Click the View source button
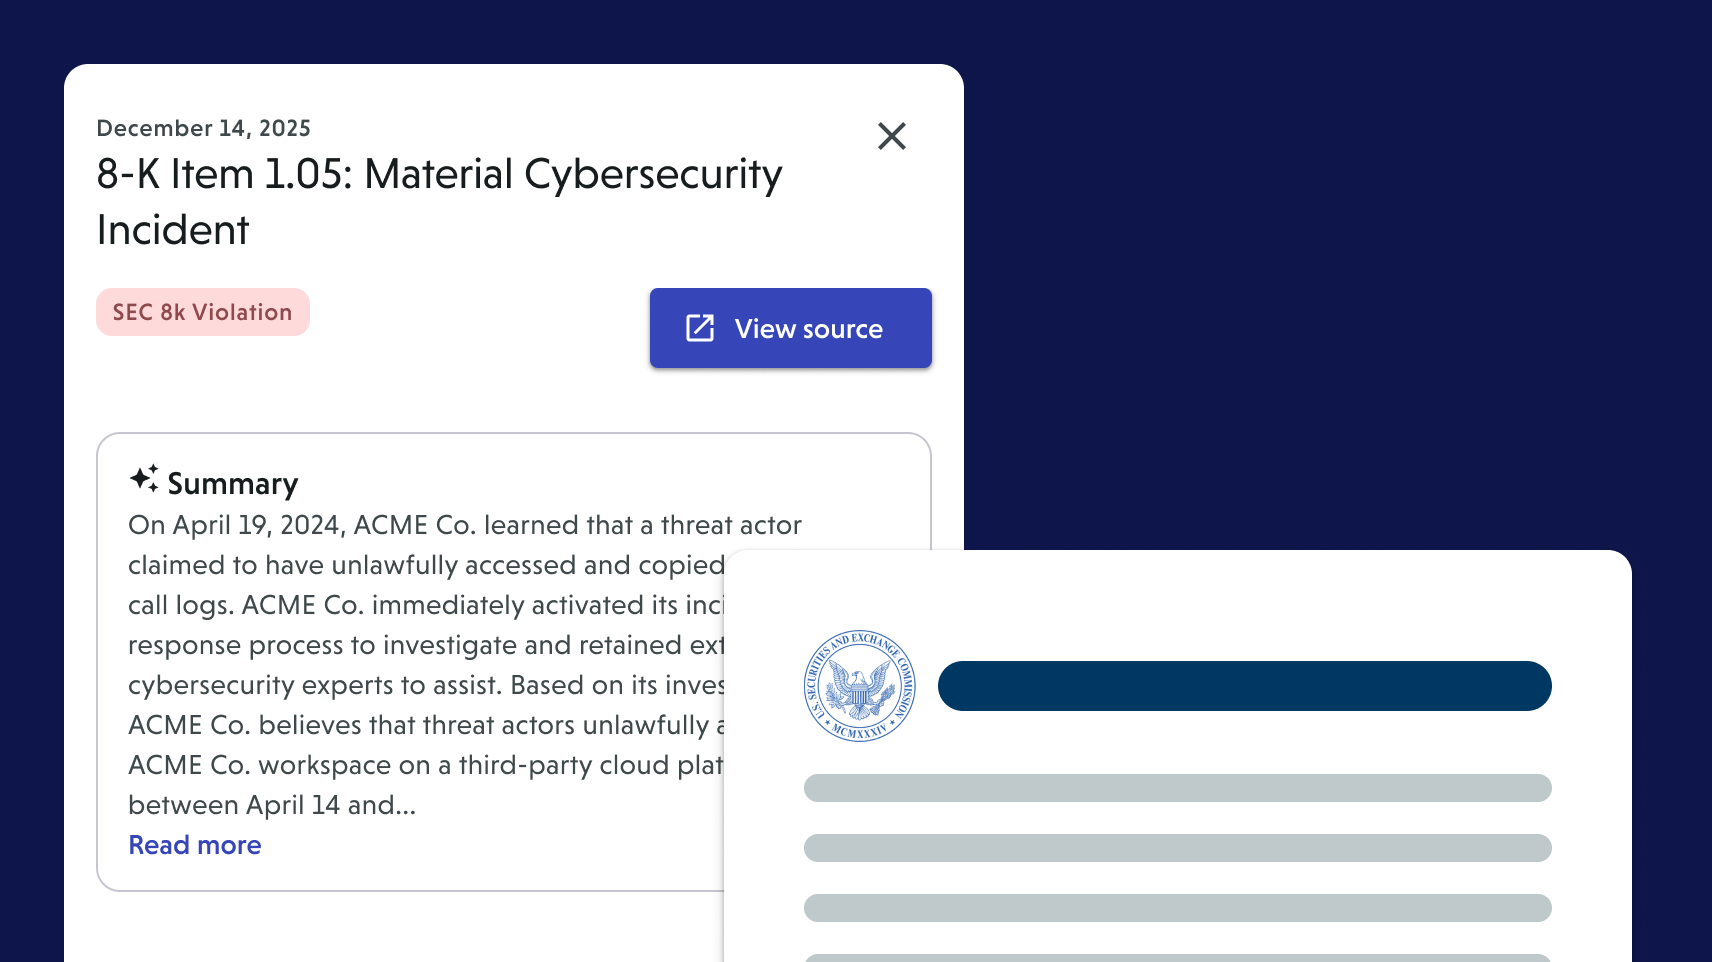Screen dimensions: 1712x962 click(790, 328)
